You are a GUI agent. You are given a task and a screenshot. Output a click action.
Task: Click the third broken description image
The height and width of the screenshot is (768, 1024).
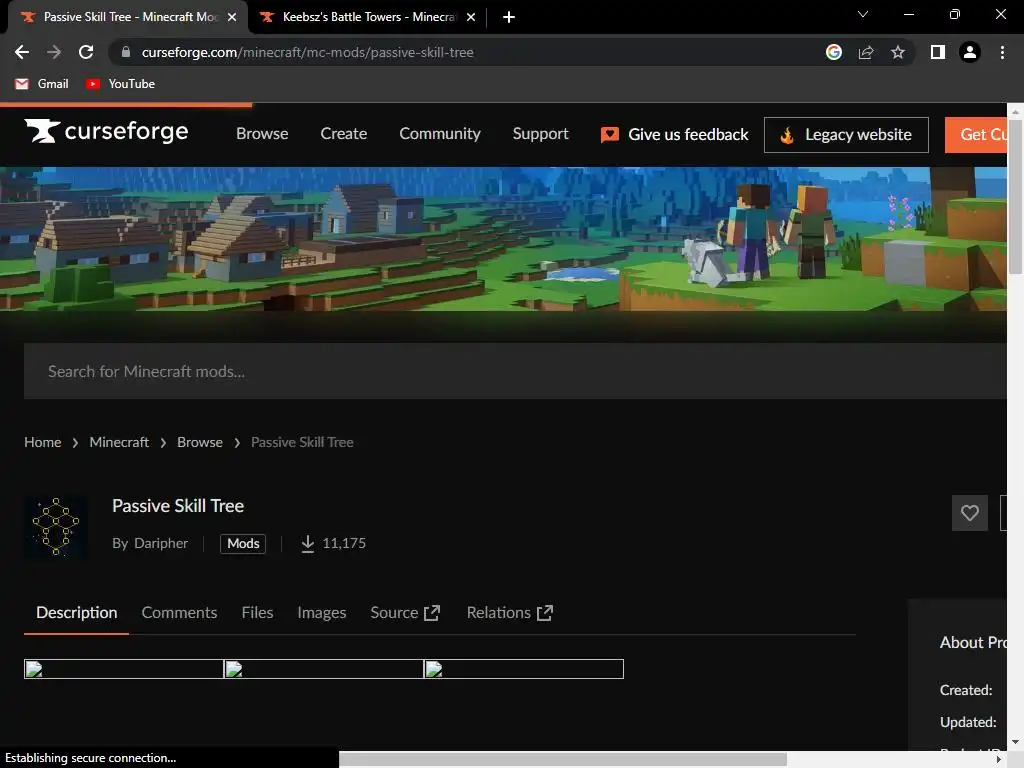click(524, 669)
